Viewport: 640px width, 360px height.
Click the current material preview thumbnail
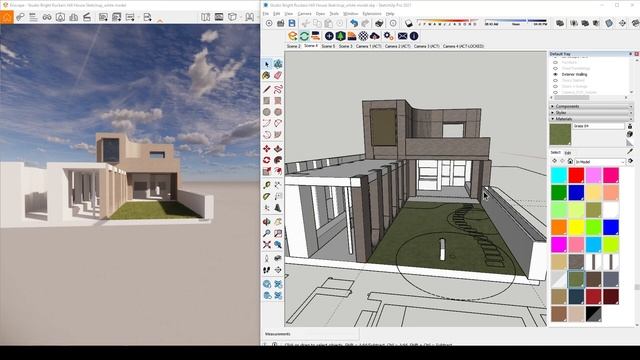[560, 134]
